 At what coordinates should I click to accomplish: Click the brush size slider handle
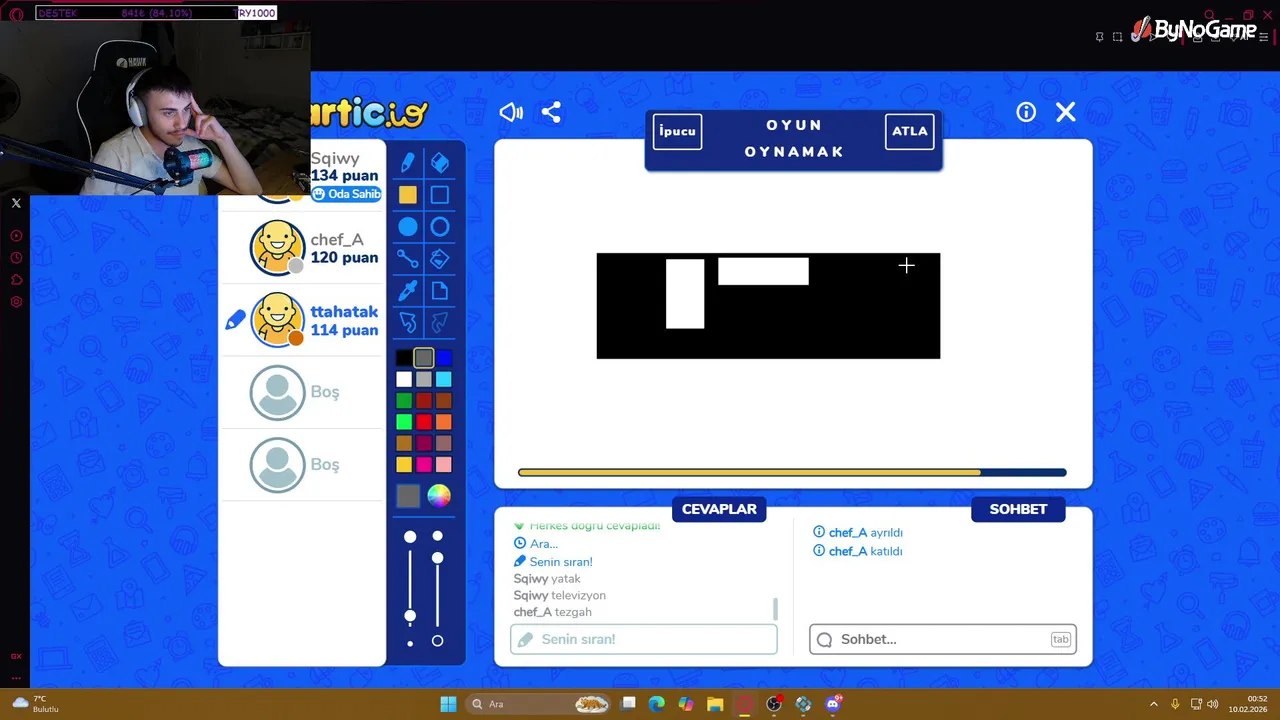click(x=410, y=616)
